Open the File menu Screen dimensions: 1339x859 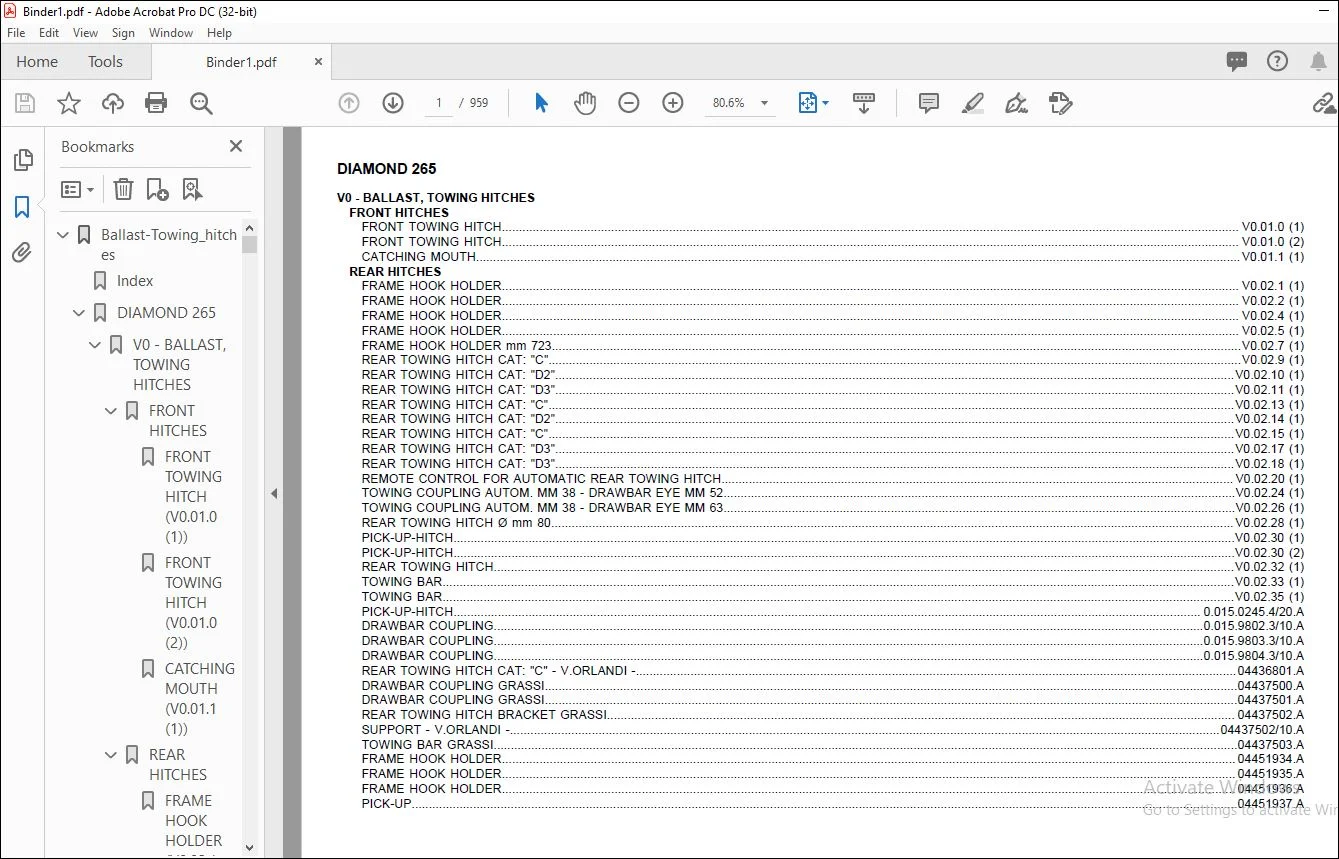16,33
